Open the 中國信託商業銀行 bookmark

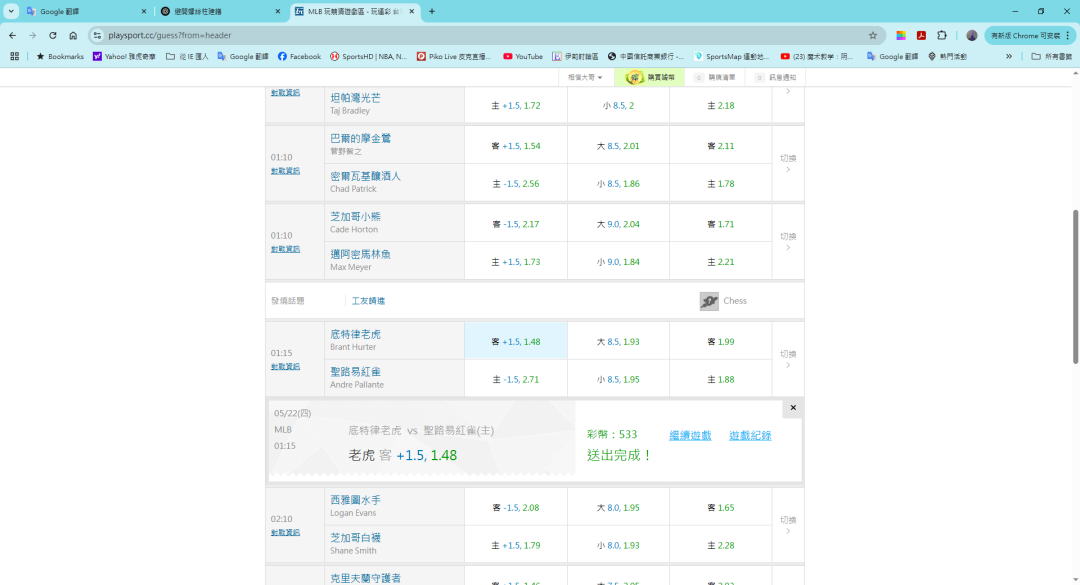tap(645, 57)
